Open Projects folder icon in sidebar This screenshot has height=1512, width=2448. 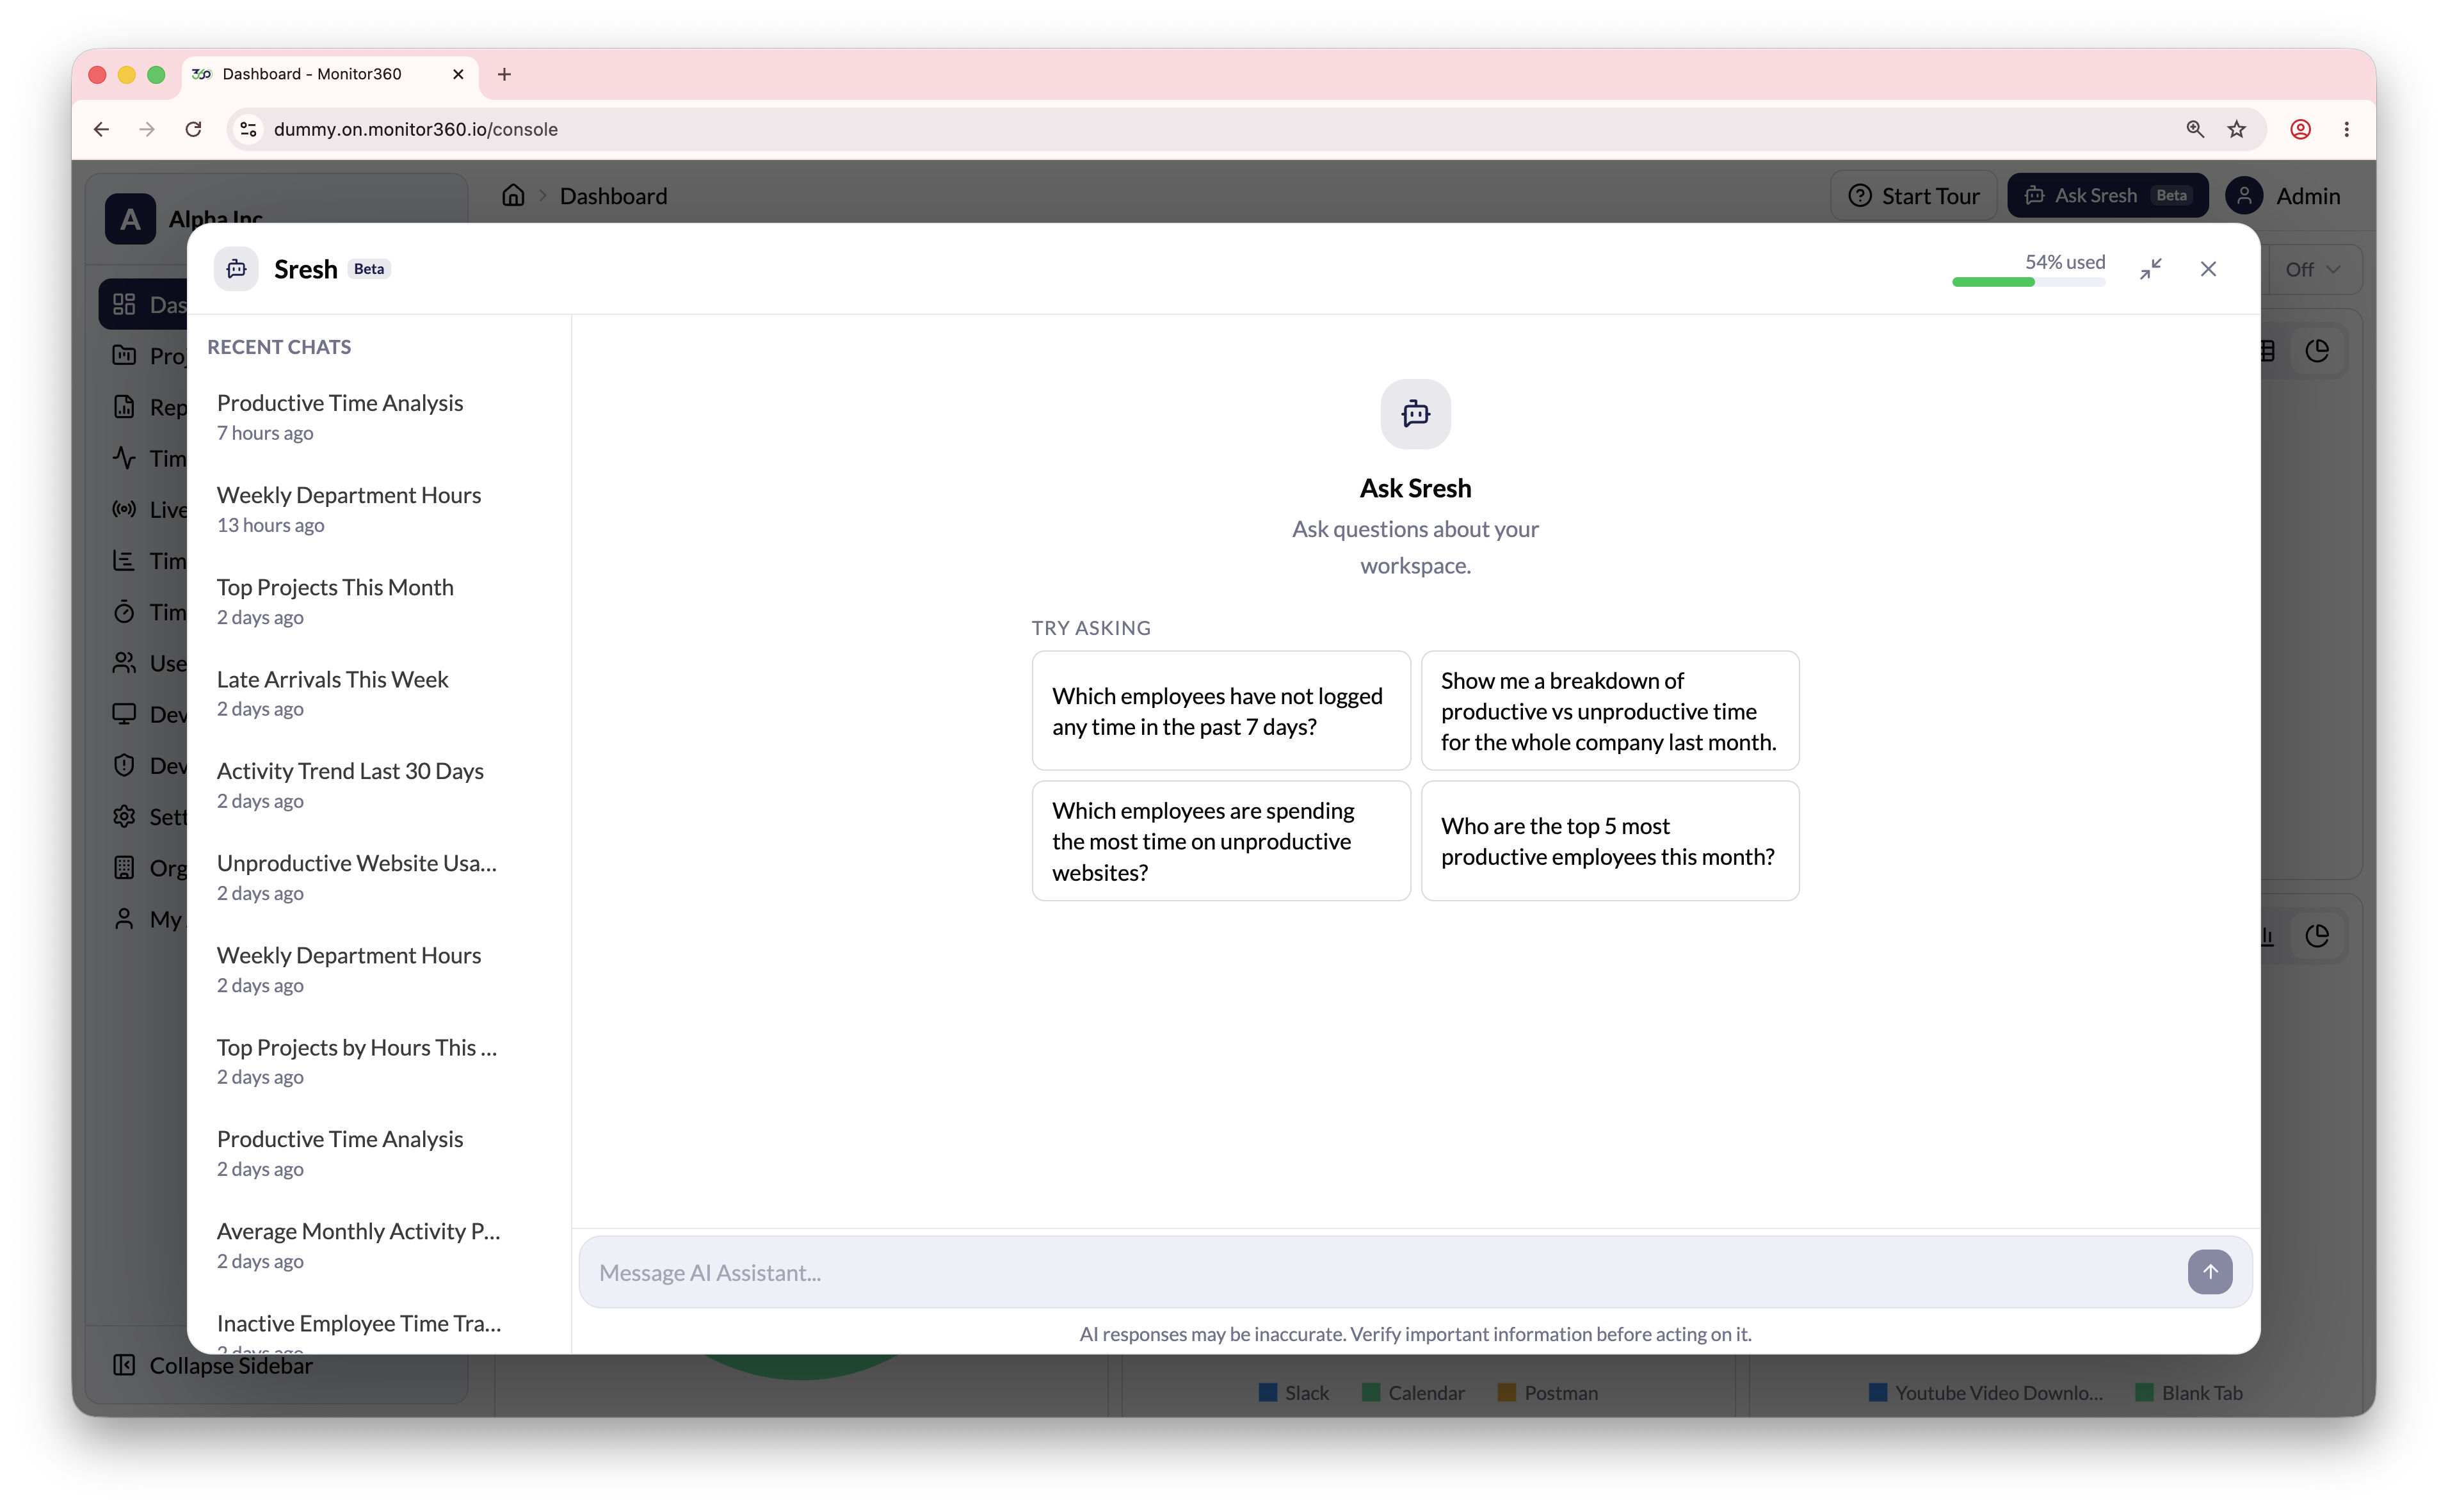coord(124,355)
